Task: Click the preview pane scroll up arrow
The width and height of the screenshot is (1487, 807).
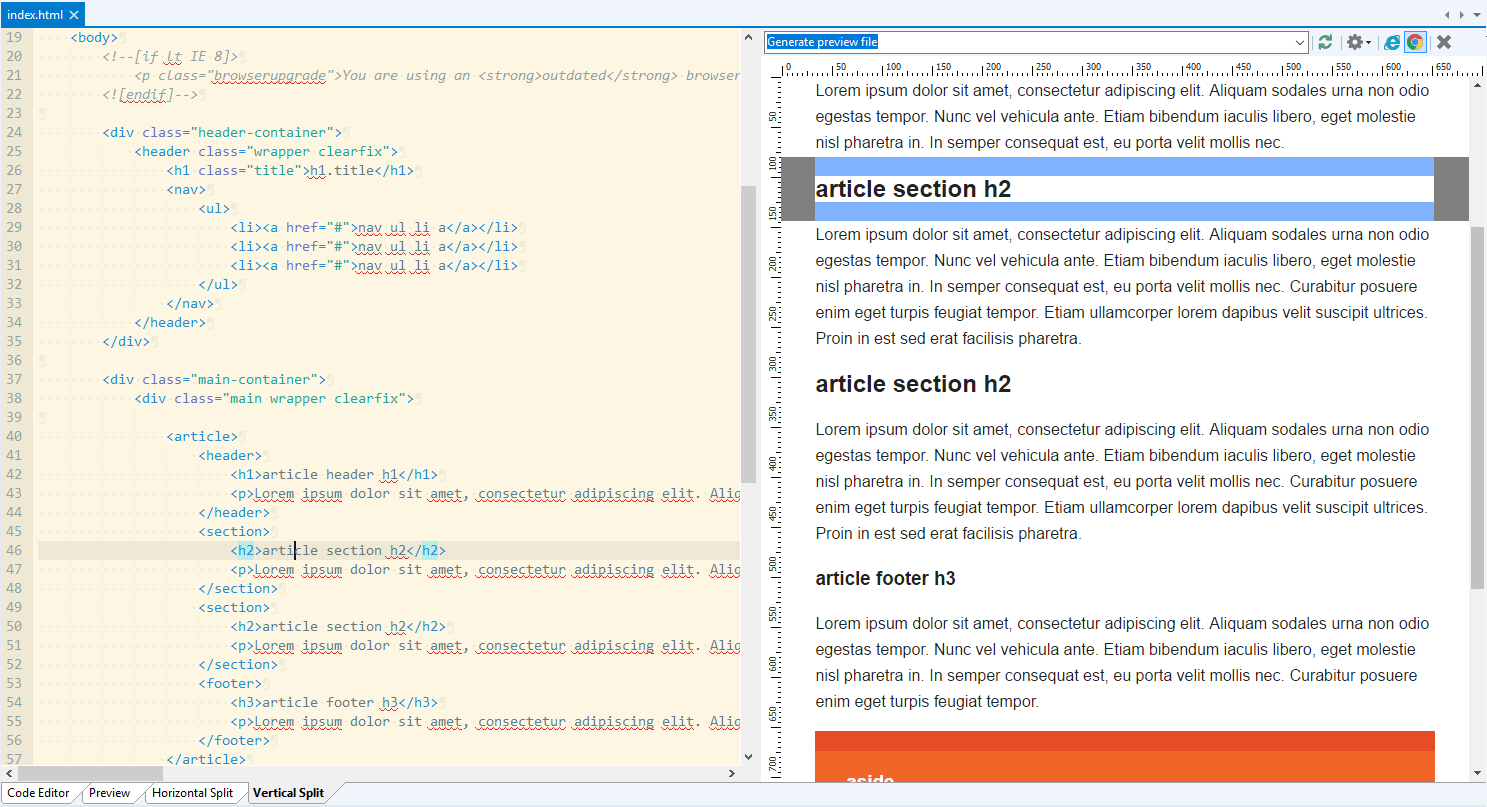Action: coord(1477,85)
